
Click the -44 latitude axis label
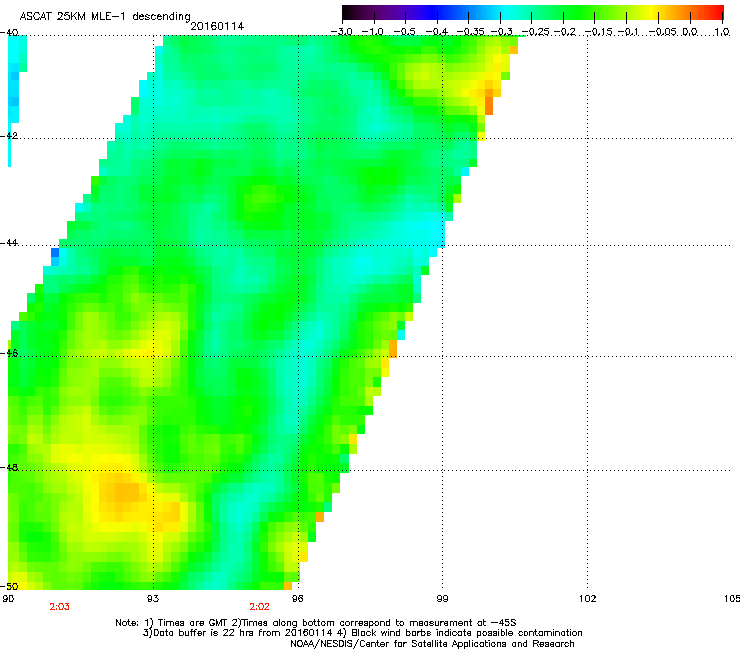pyautogui.click(x=9, y=243)
